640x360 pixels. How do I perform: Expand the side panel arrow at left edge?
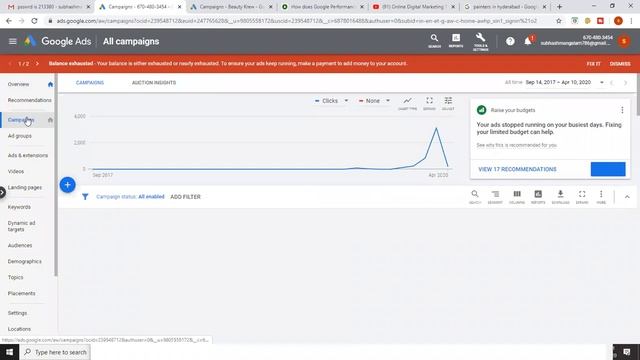2,192
